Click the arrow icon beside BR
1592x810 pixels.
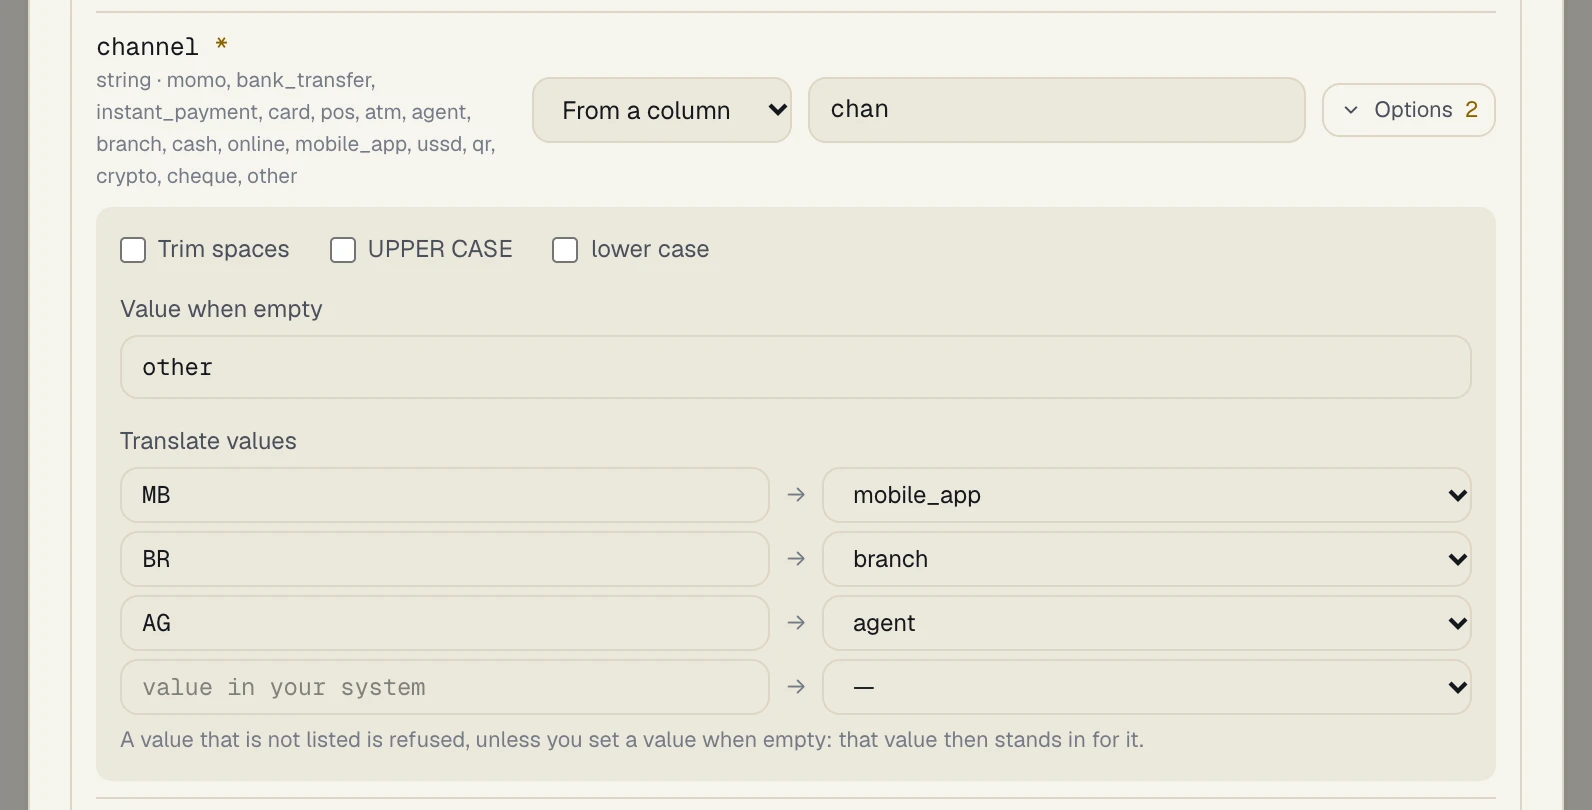click(x=796, y=559)
